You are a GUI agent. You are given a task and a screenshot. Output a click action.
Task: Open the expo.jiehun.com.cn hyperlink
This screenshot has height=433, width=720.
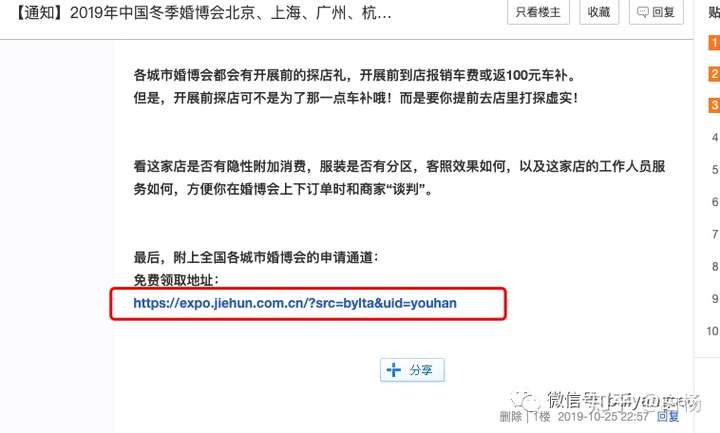click(295, 303)
